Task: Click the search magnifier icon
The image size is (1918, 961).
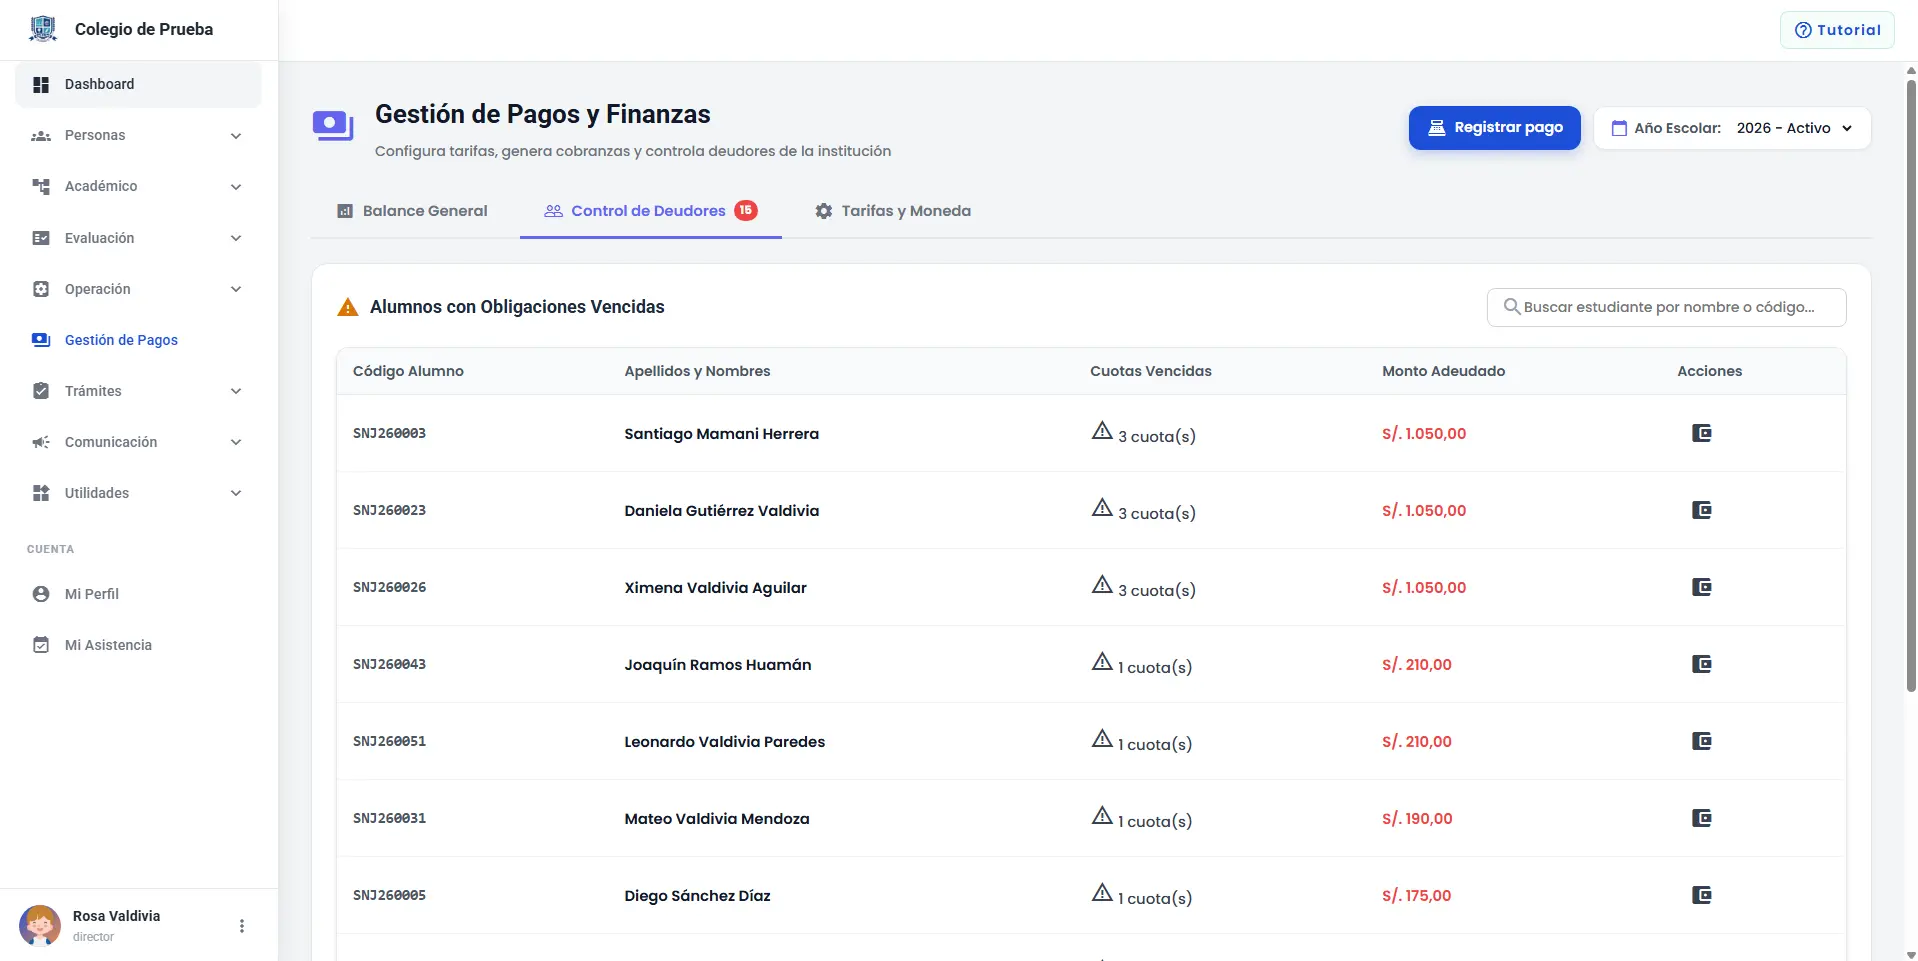Action: [1512, 307]
